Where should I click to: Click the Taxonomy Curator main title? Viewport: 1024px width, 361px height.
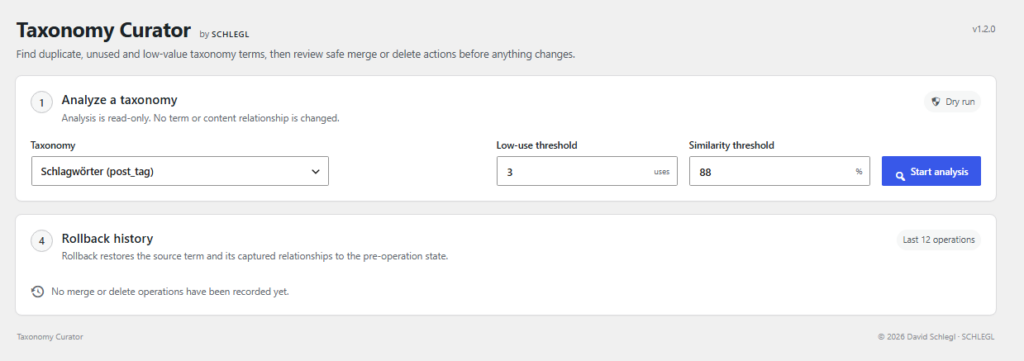104,30
